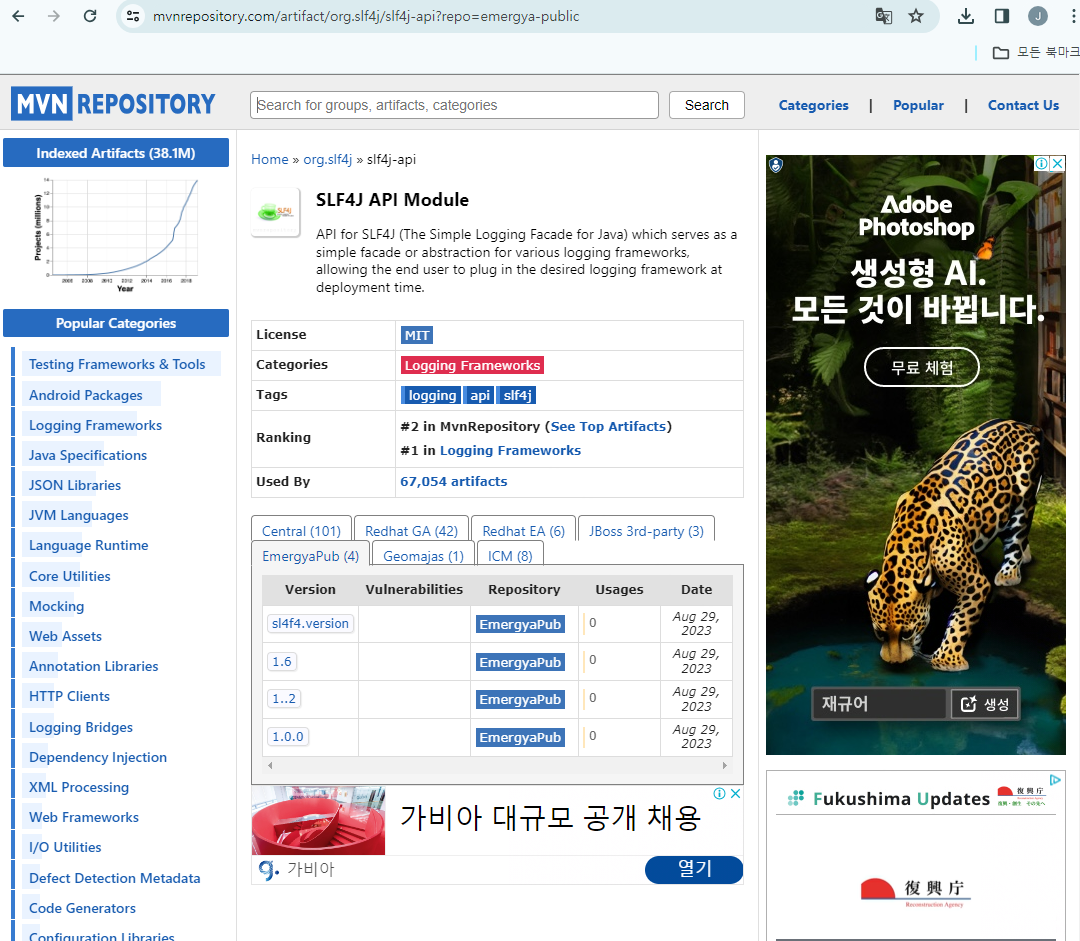Open version 1.6
The height and width of the screenshot is (941, 1080).
pos(282,661)
